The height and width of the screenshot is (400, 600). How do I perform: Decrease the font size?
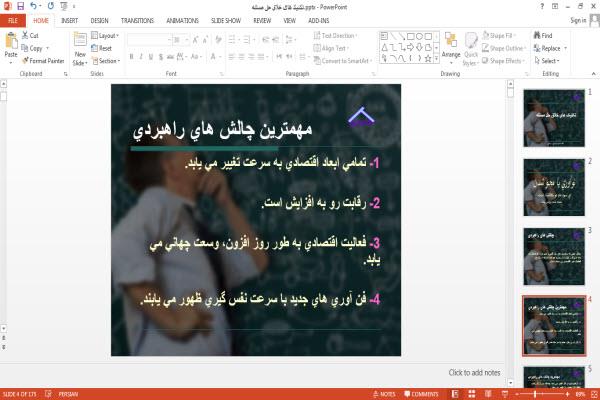[x=205, y=40]
